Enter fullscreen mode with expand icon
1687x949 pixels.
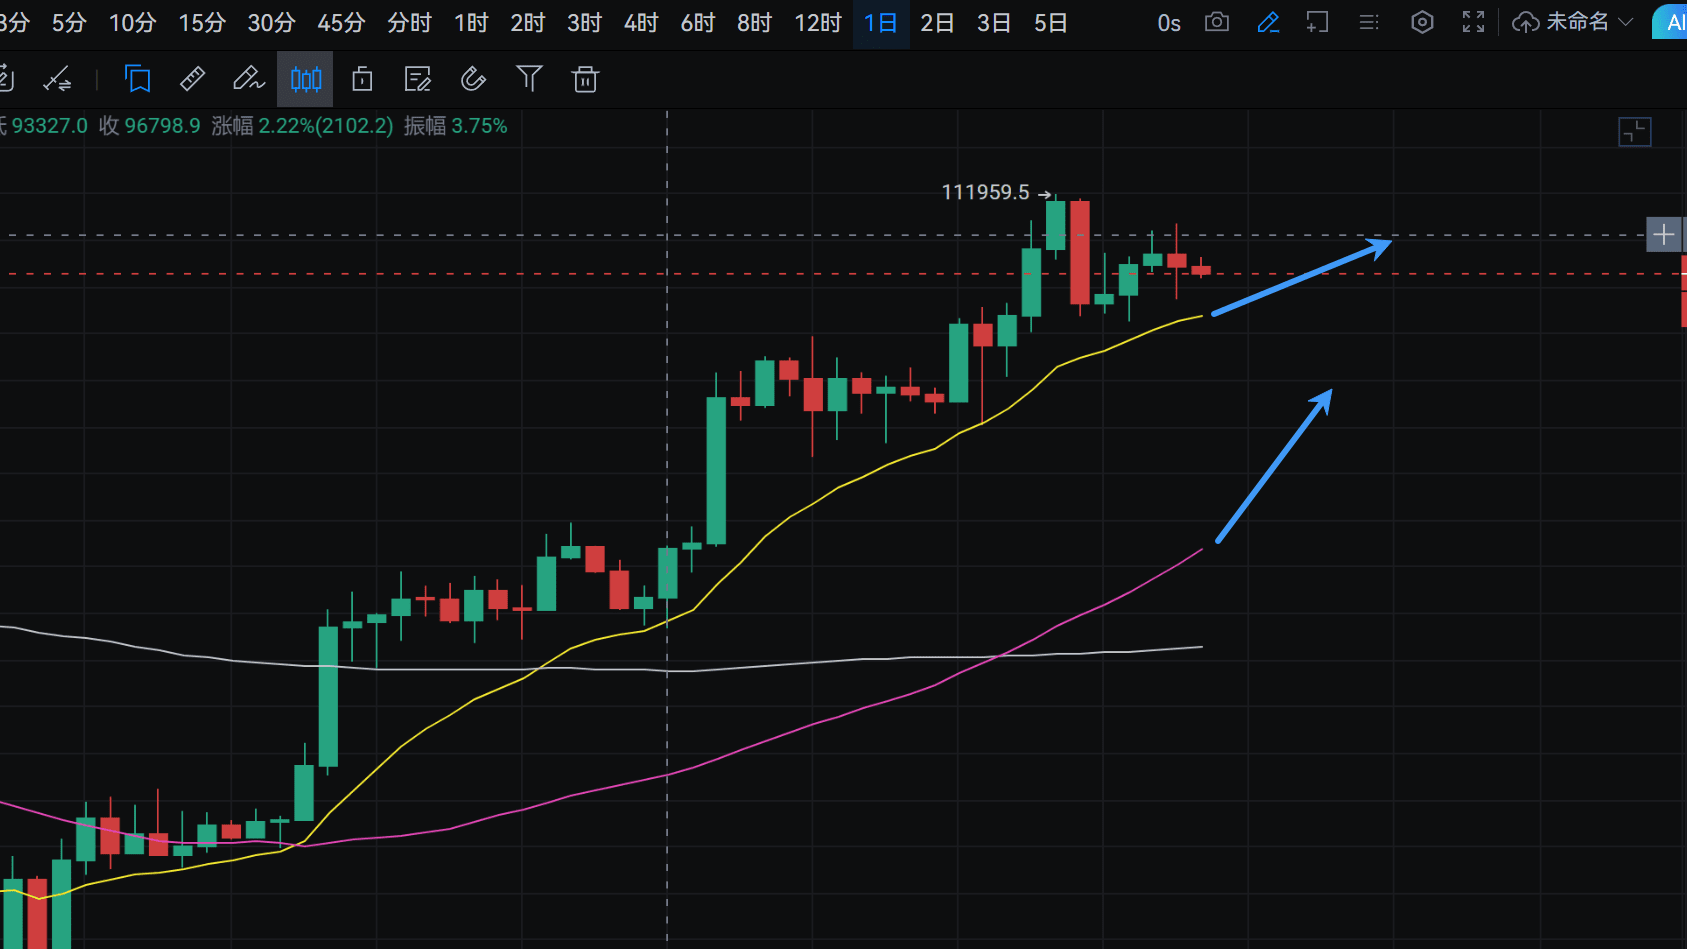pyautogui.click(x=1473, y=22)
